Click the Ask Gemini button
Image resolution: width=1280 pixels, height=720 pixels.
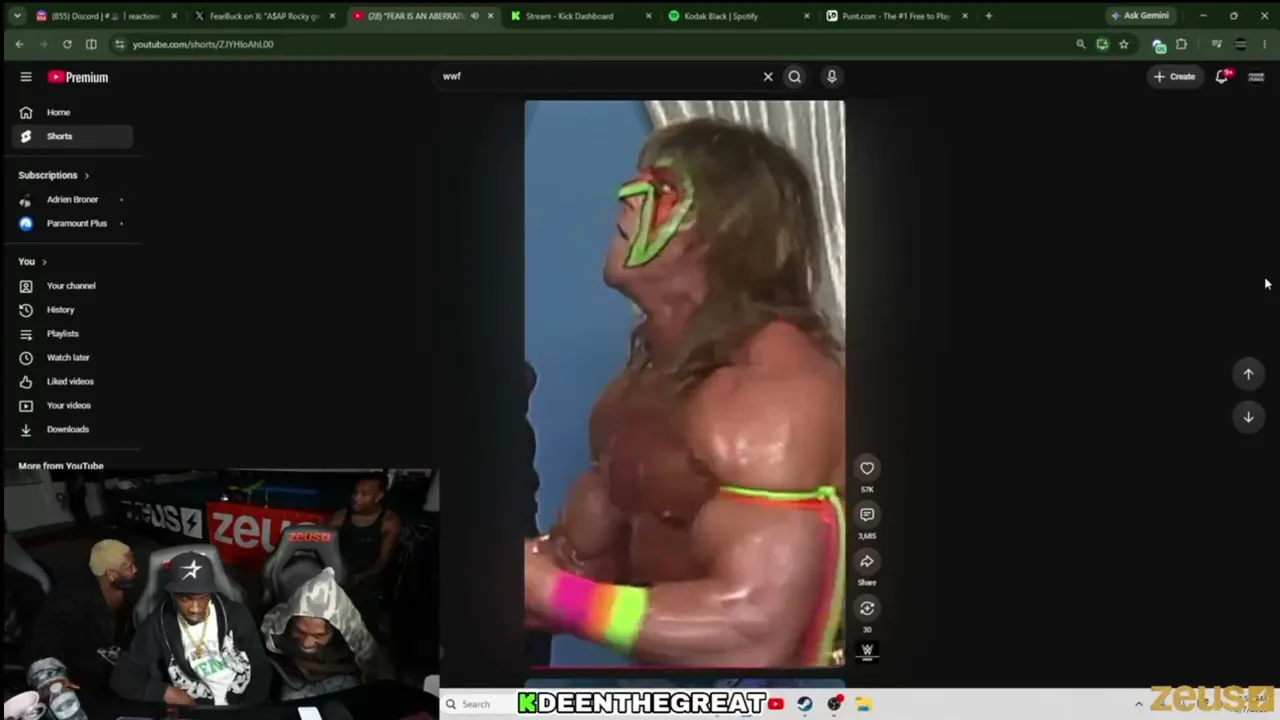tap(1140, 16)
